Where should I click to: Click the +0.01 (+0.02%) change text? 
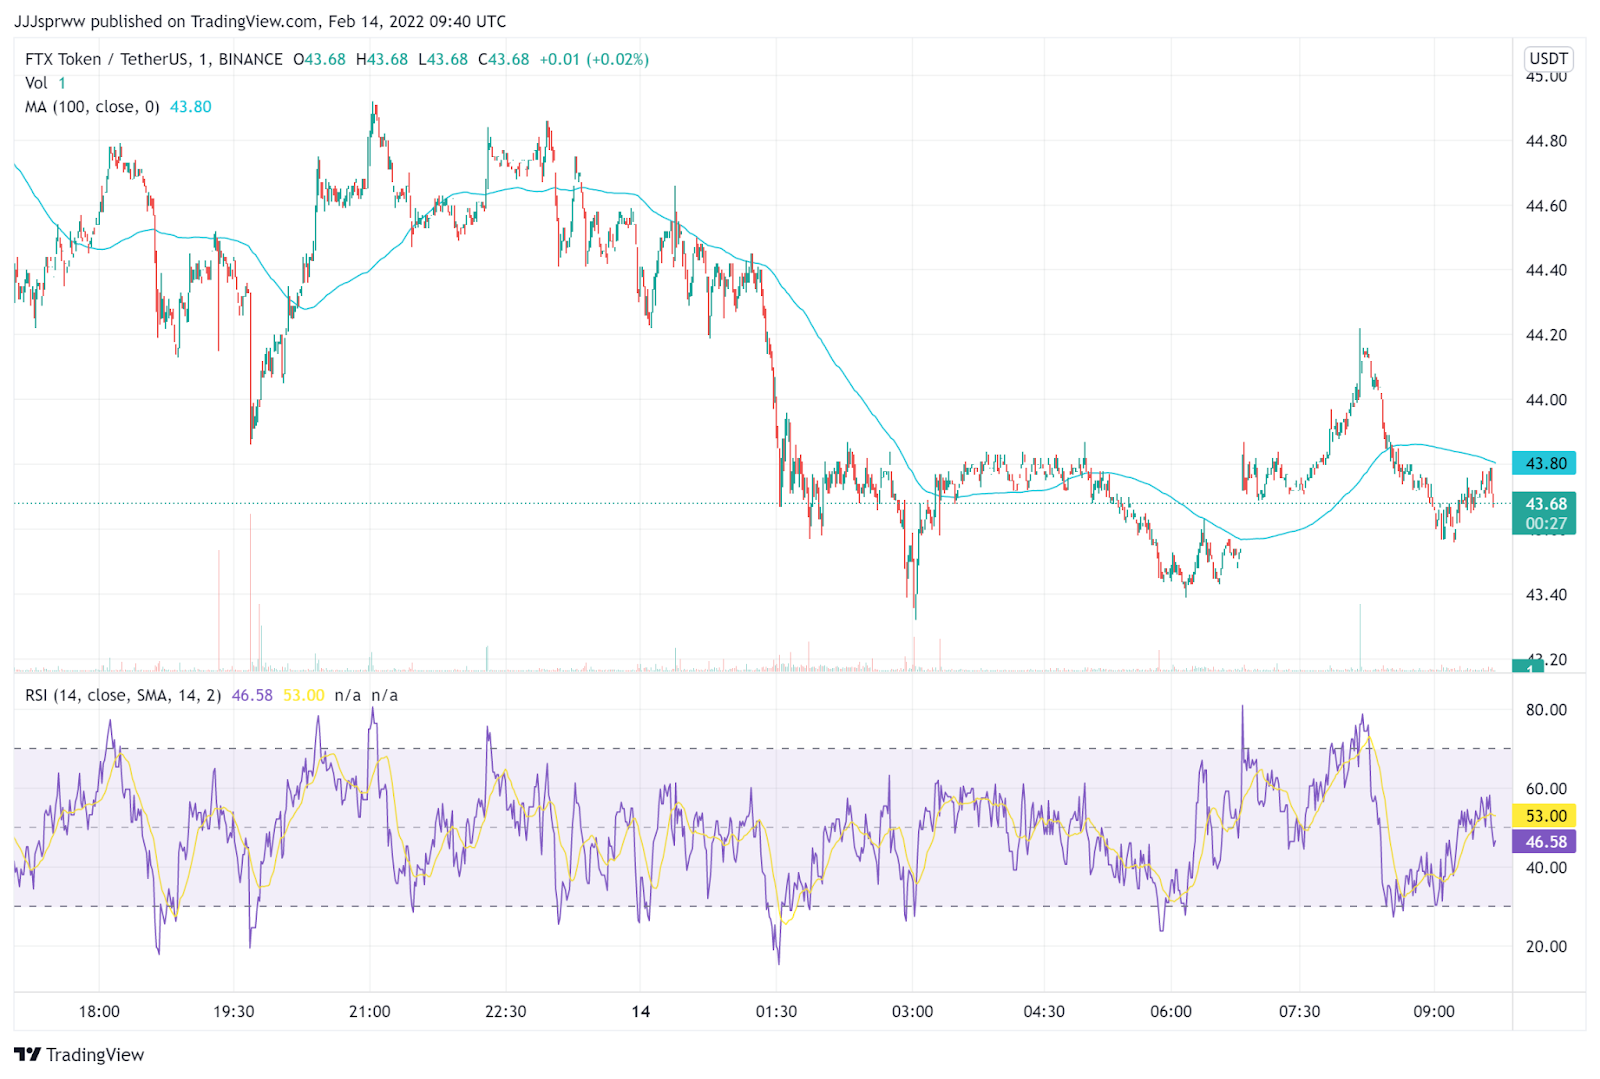pos(594,59)
